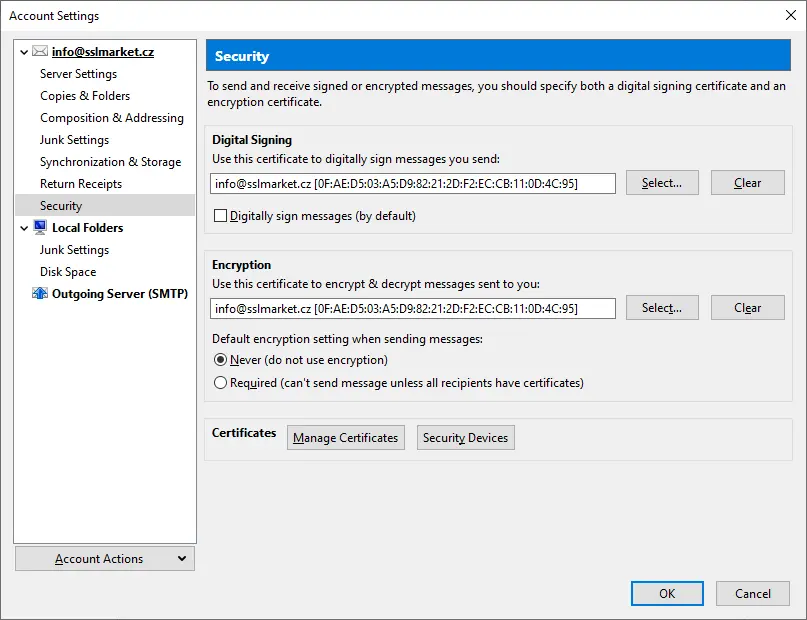Open Copies & Folders page
The width and height of the screenshot is (807, 620).
[85, 96]
